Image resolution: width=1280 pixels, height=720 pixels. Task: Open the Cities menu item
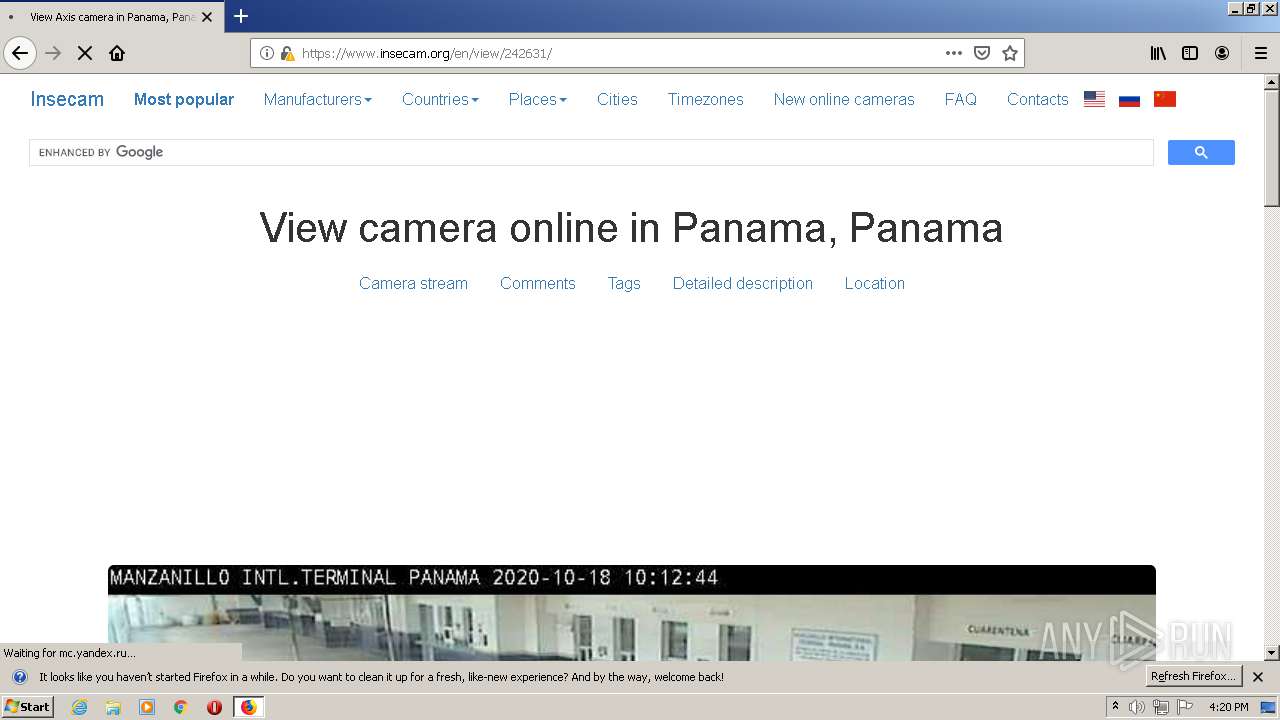(617, 99)
